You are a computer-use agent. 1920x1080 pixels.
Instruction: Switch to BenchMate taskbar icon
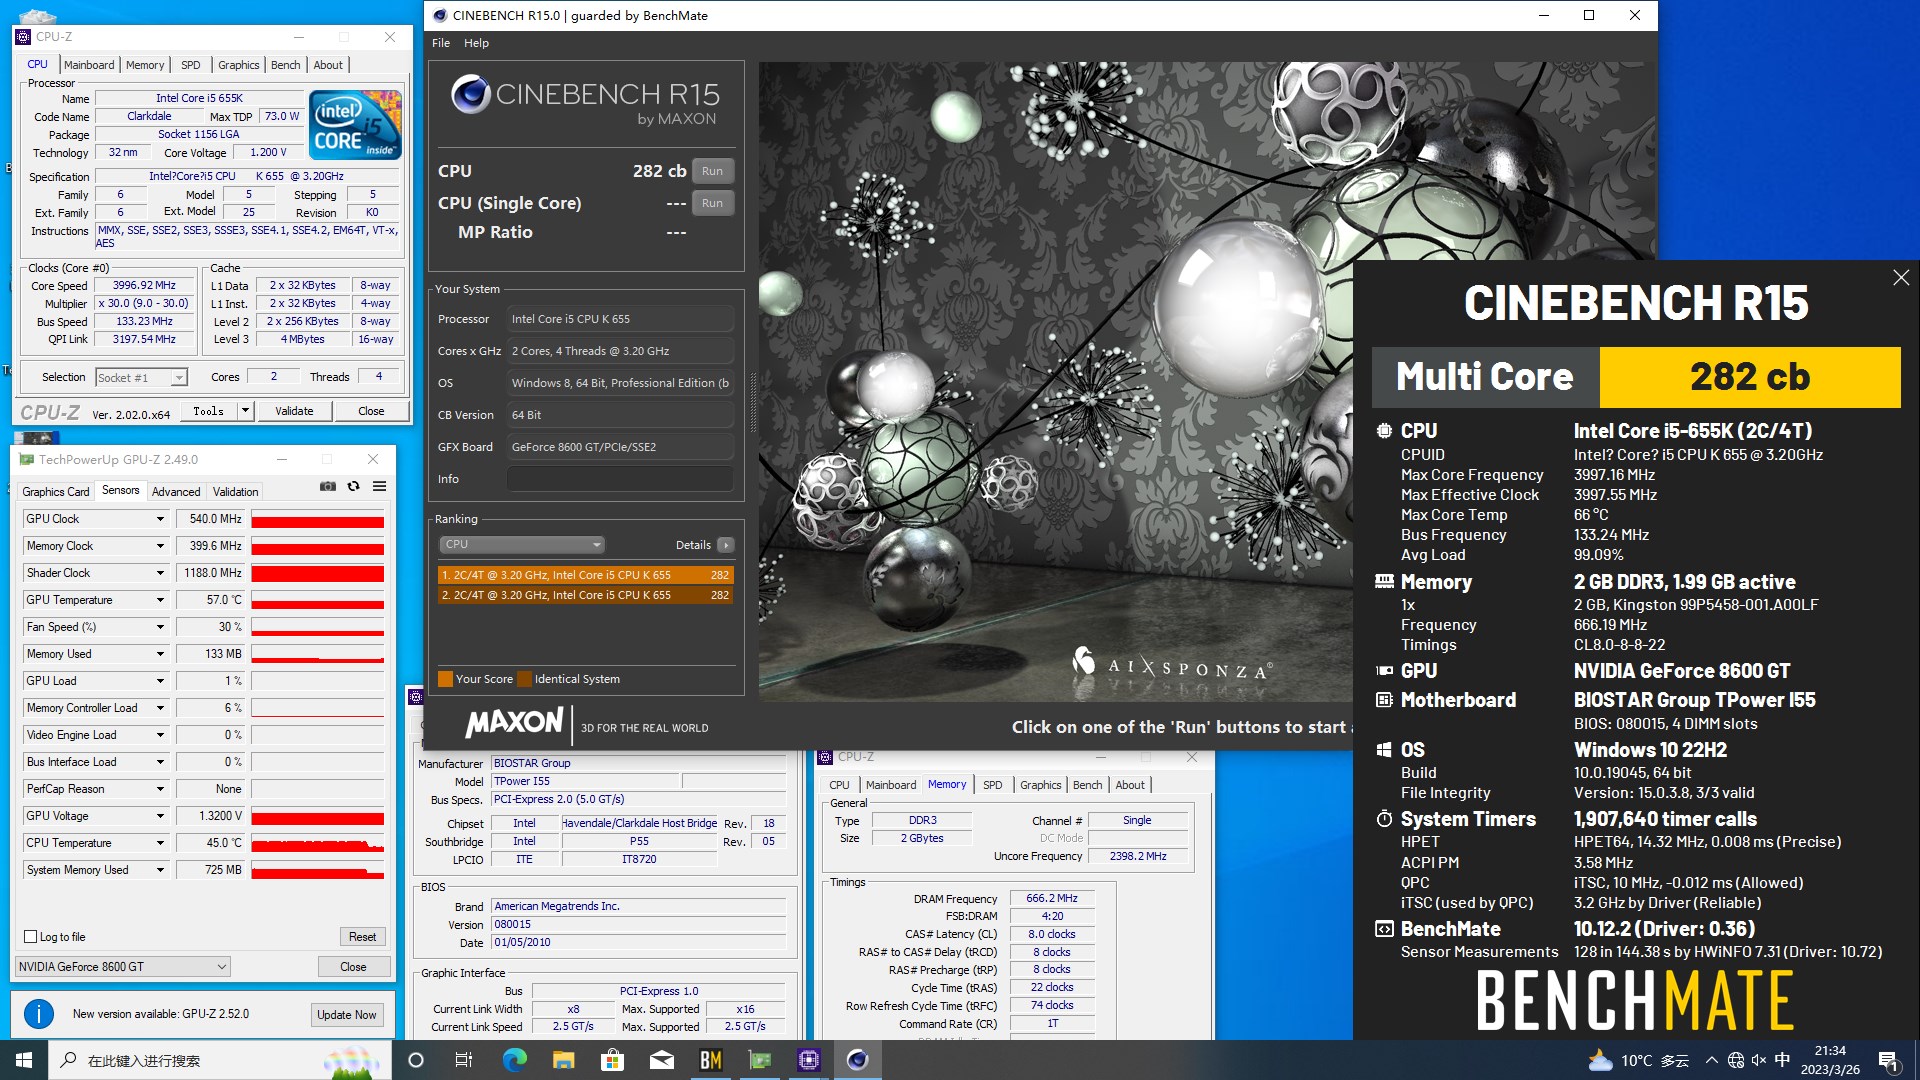point(710,1060)
